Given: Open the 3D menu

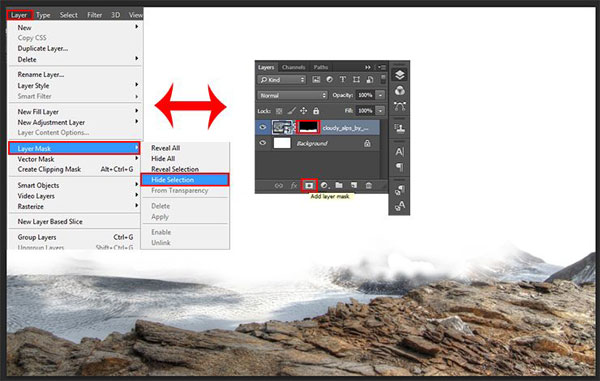Looking at the screenshot, I should pos(115,15).
